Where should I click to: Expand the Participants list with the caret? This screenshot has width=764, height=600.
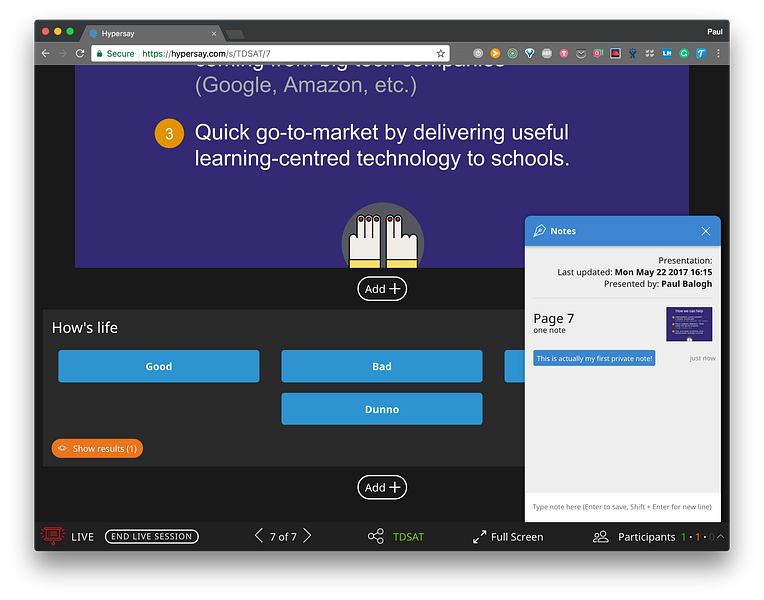point(721,536)
